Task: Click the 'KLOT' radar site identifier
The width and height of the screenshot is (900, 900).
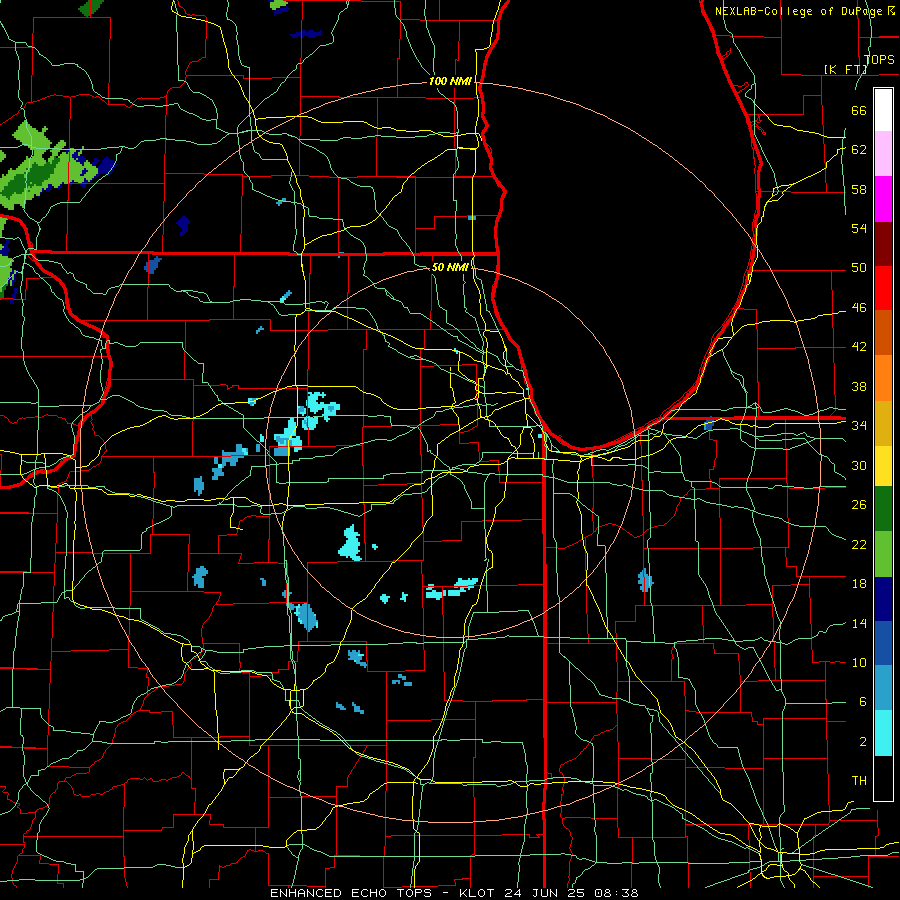Action: [x=479, y=893]
